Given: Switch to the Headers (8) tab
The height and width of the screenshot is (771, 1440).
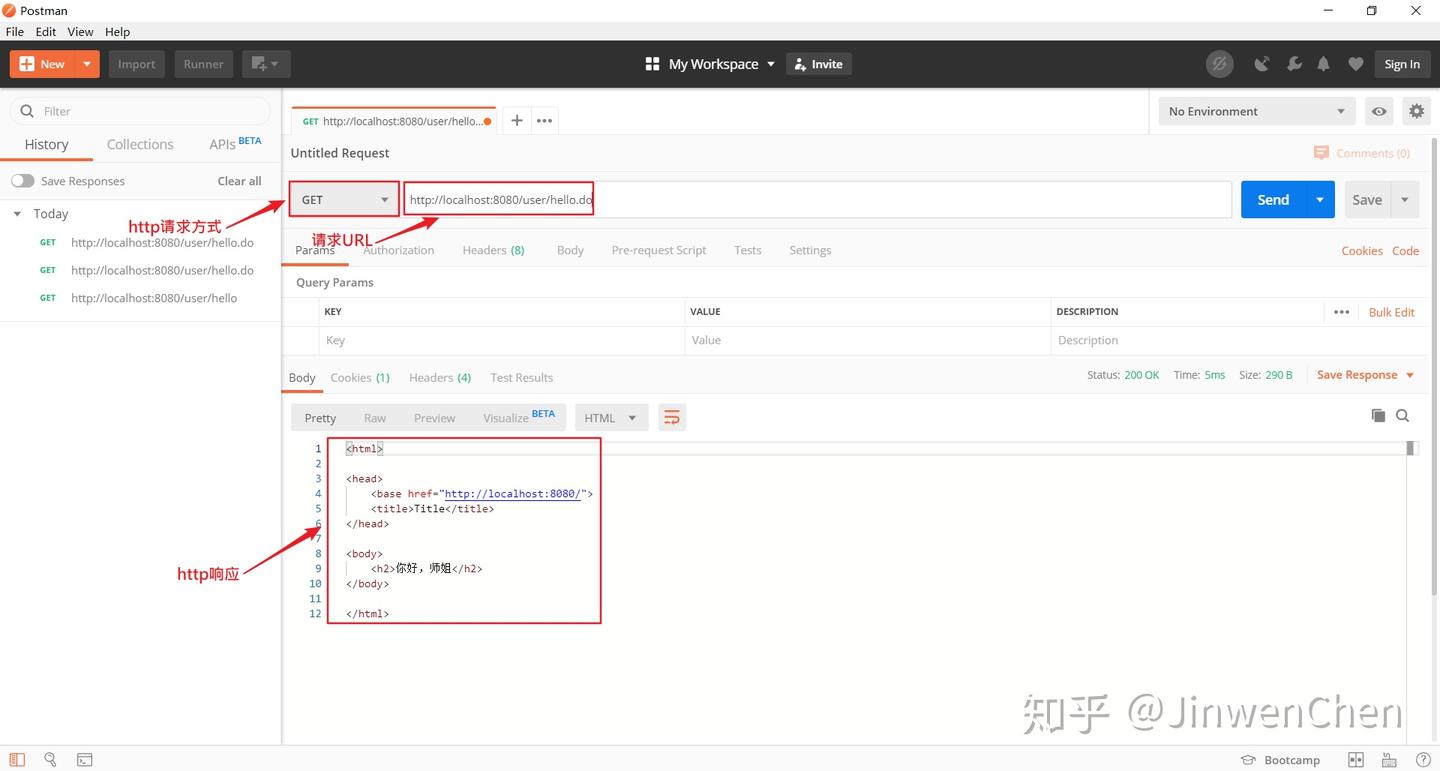Looking at the screenshot, I should 493,250.
